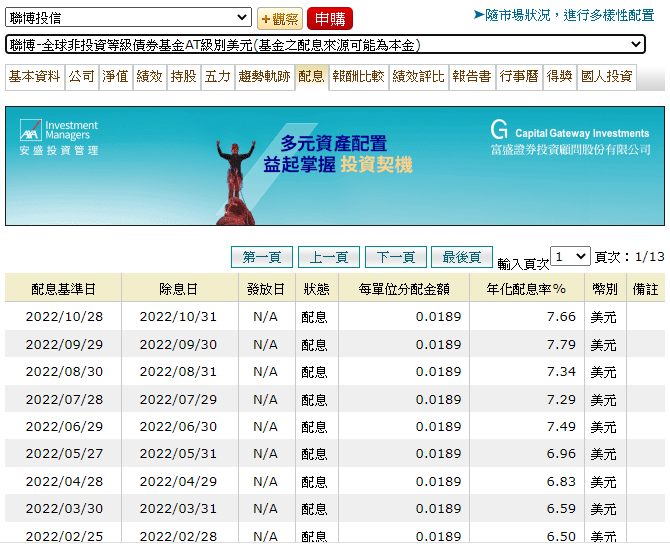Select the 行事曆 tab
The height and width of the screenshot is (544, 670).
[x=519, y=77]
